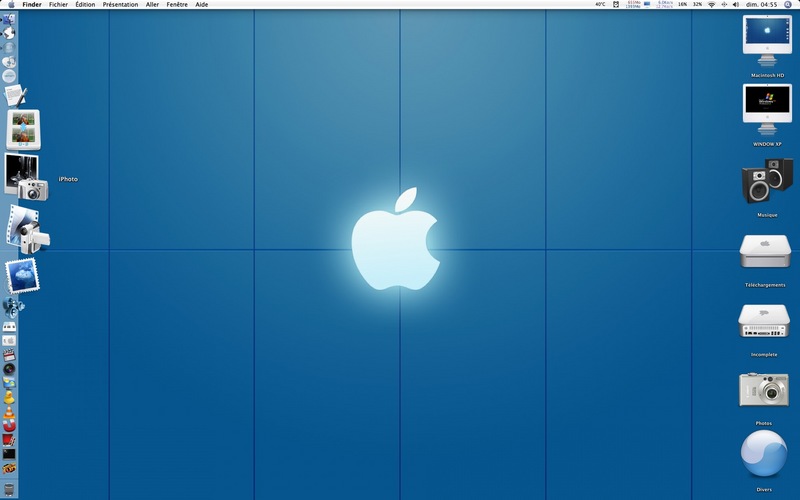Screen dimensions: 800x500
Task: Click the 16% status indicator
Action: (682, 4)
